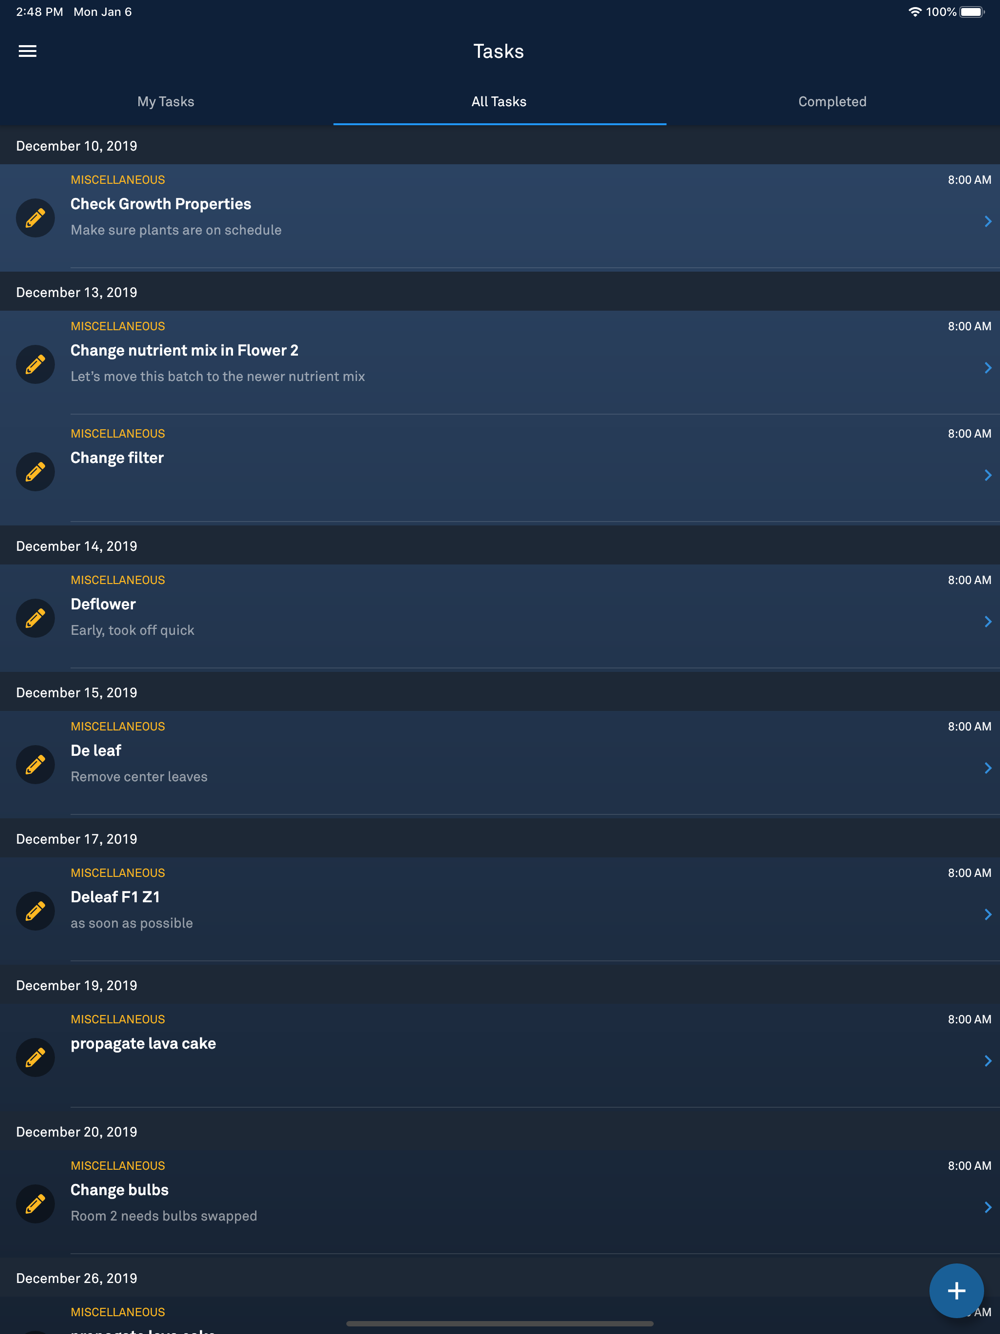
Task: Tap pencil icon beside Change bulbs
Action: pyautogui.click(x=35, y=1204)
